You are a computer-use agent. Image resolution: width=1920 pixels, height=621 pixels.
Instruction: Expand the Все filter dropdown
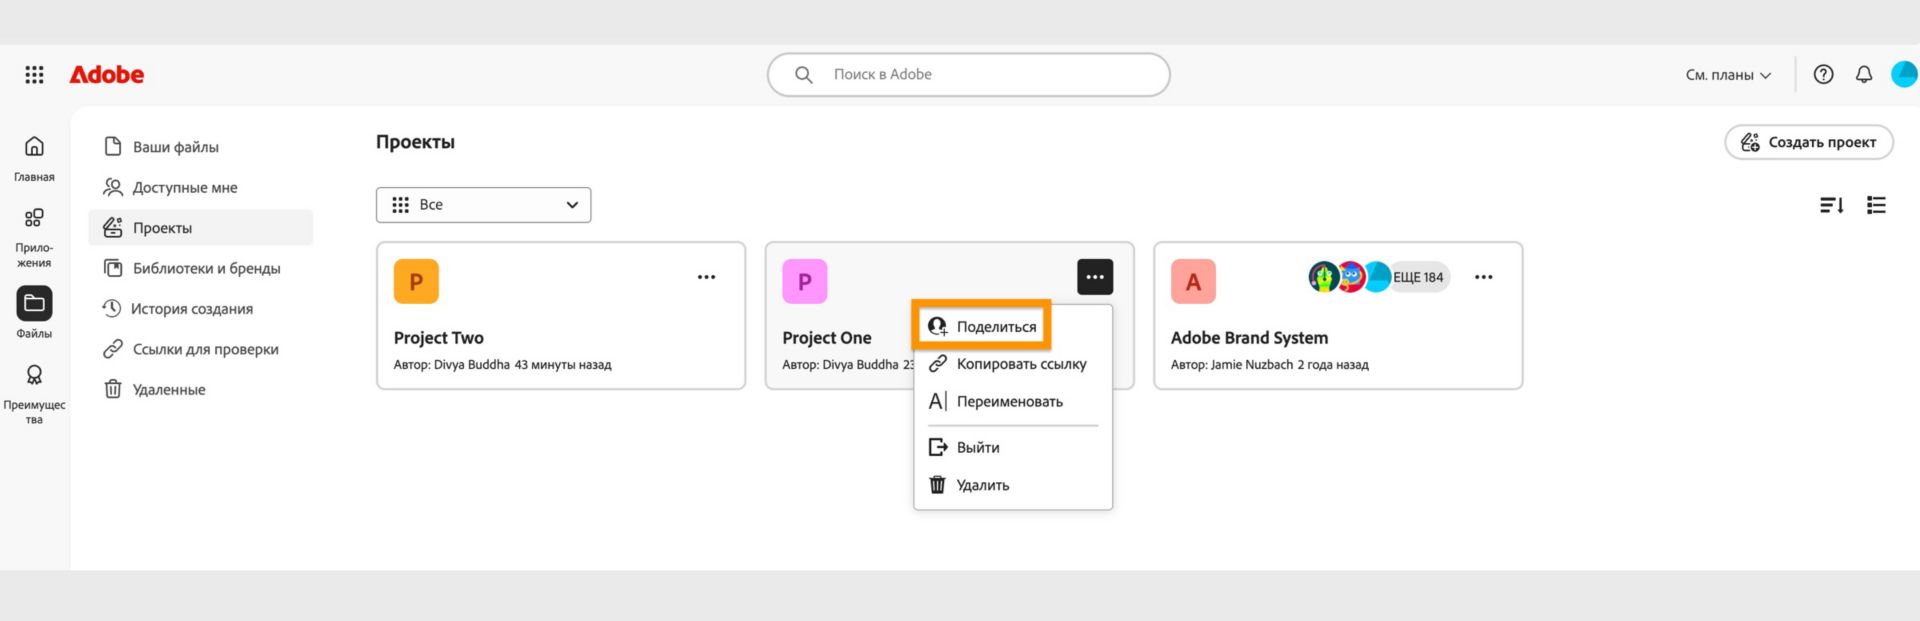(484, 205)
